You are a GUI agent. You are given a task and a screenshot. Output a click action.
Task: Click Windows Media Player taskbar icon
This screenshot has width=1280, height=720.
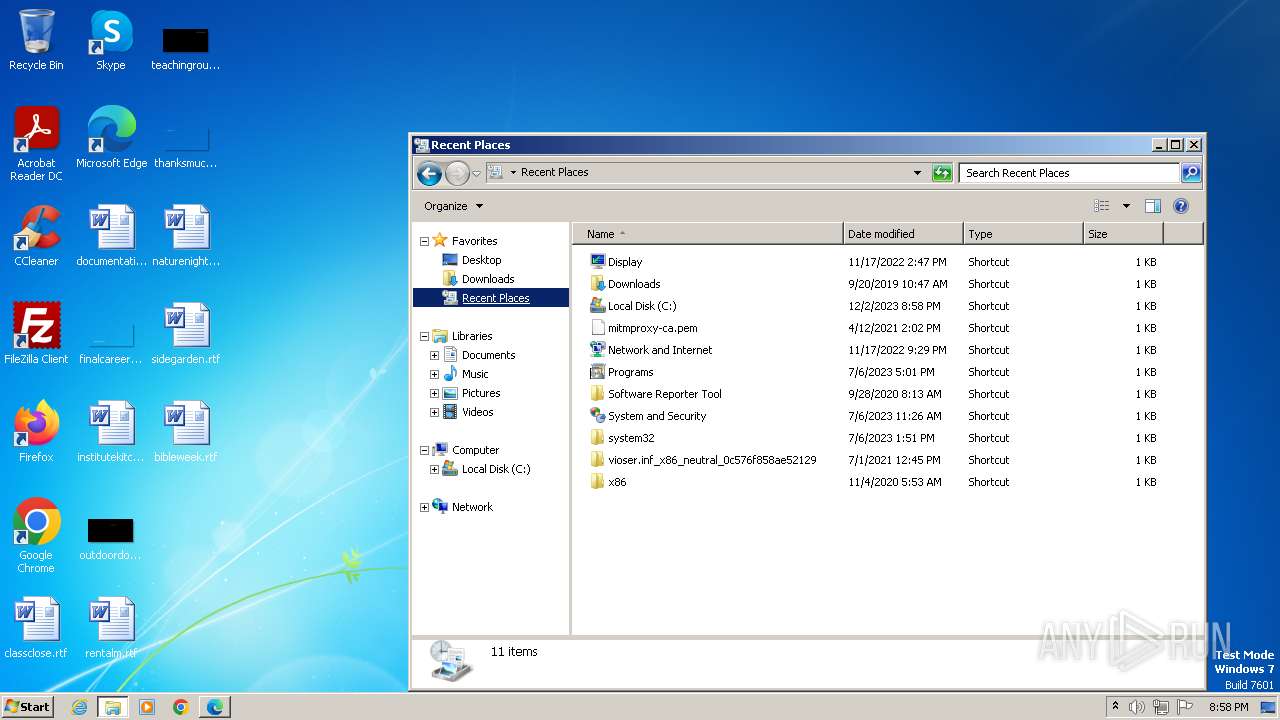(x=147, y=707)
